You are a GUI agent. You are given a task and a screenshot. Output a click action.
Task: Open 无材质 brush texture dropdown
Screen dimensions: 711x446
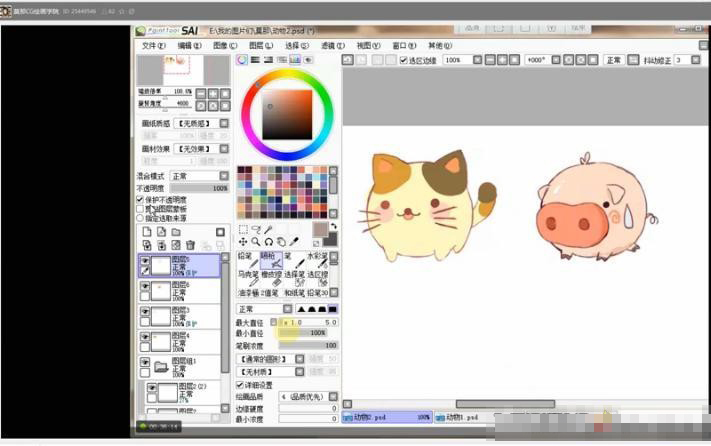300,372
